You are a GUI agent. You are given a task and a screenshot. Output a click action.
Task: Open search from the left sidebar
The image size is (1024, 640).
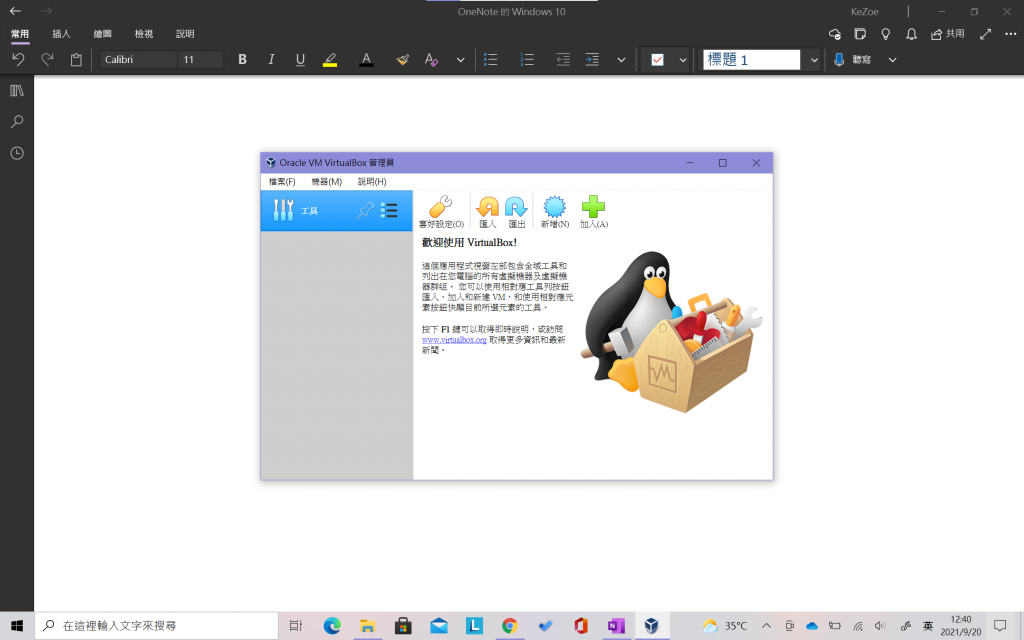click(x=17, y=121)
